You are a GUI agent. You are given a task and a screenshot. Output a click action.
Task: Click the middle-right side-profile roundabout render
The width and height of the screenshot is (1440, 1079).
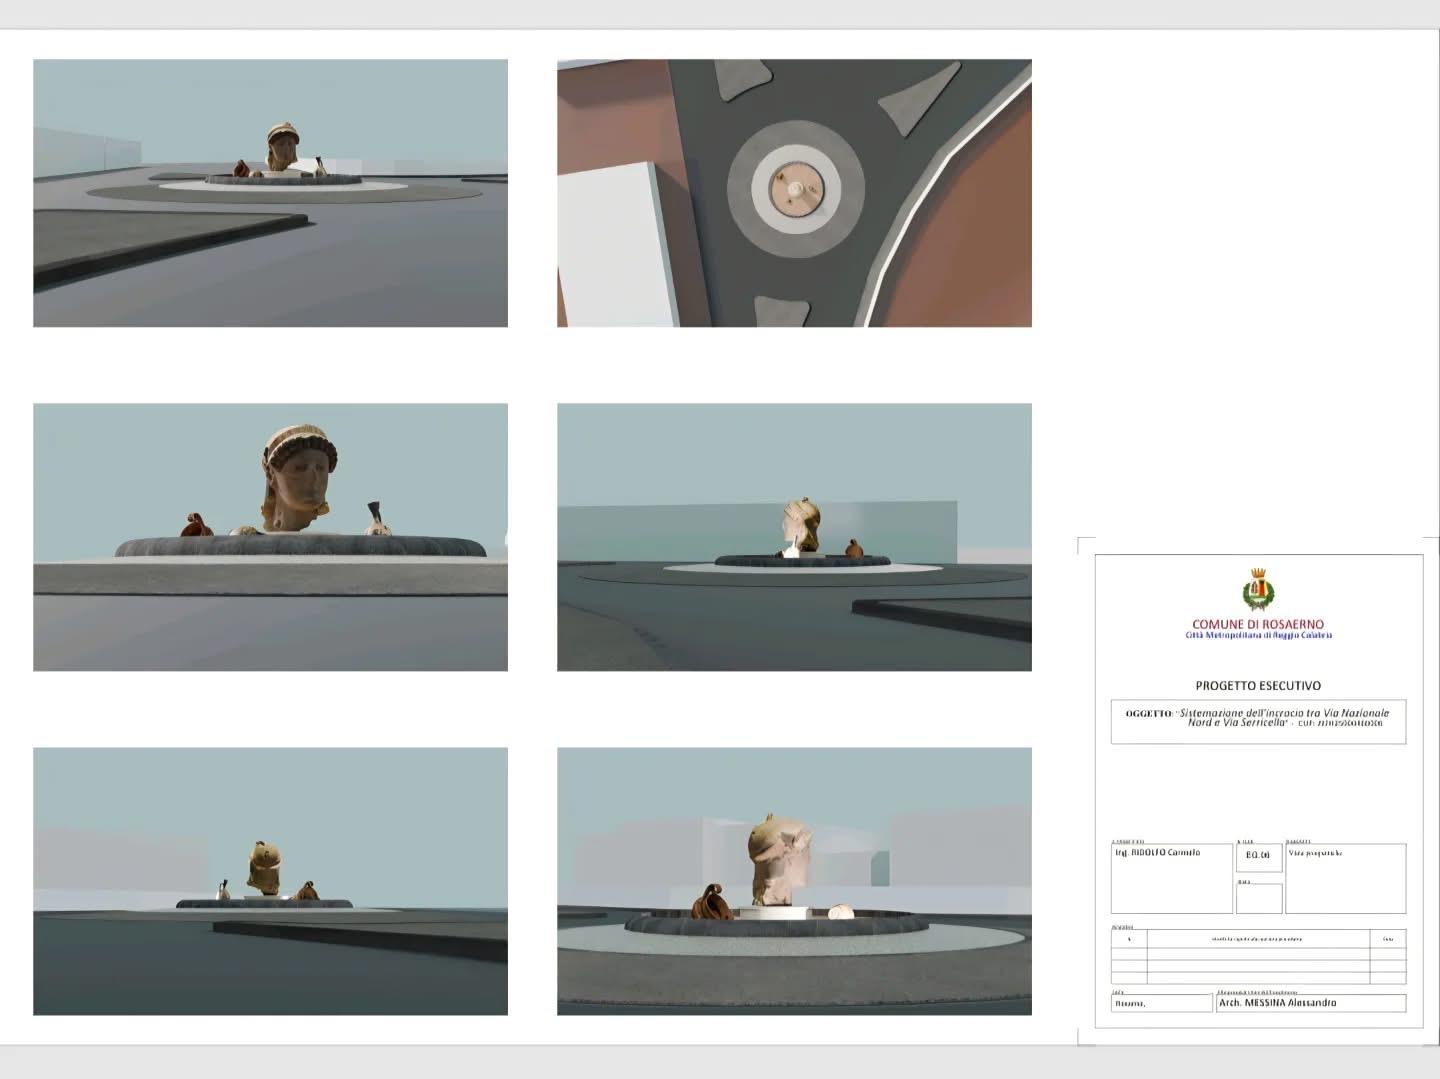click(794, 537)
